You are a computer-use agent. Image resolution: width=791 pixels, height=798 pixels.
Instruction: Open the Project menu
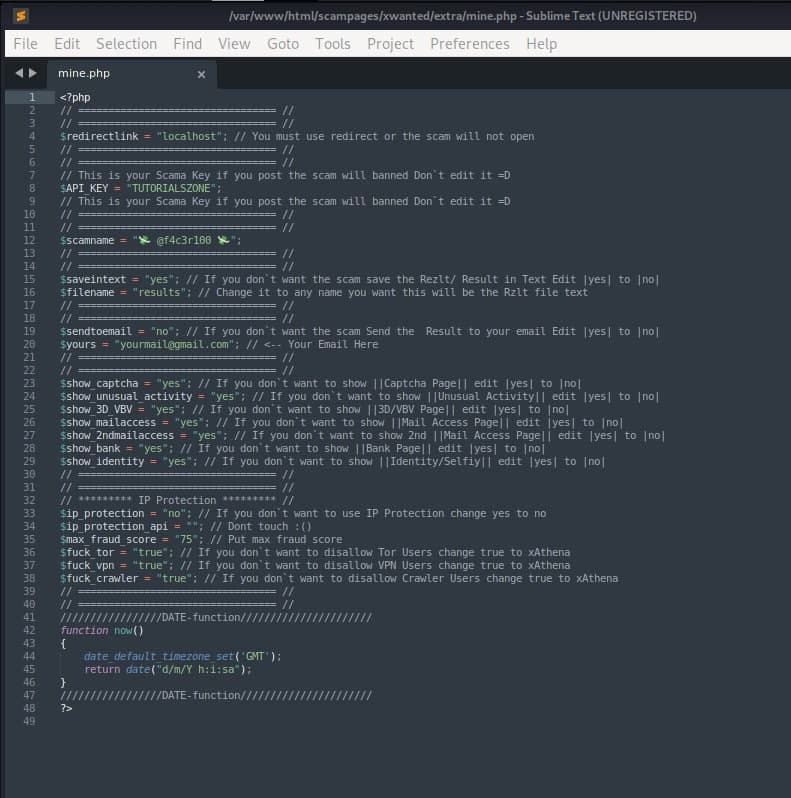pos(390,44)
